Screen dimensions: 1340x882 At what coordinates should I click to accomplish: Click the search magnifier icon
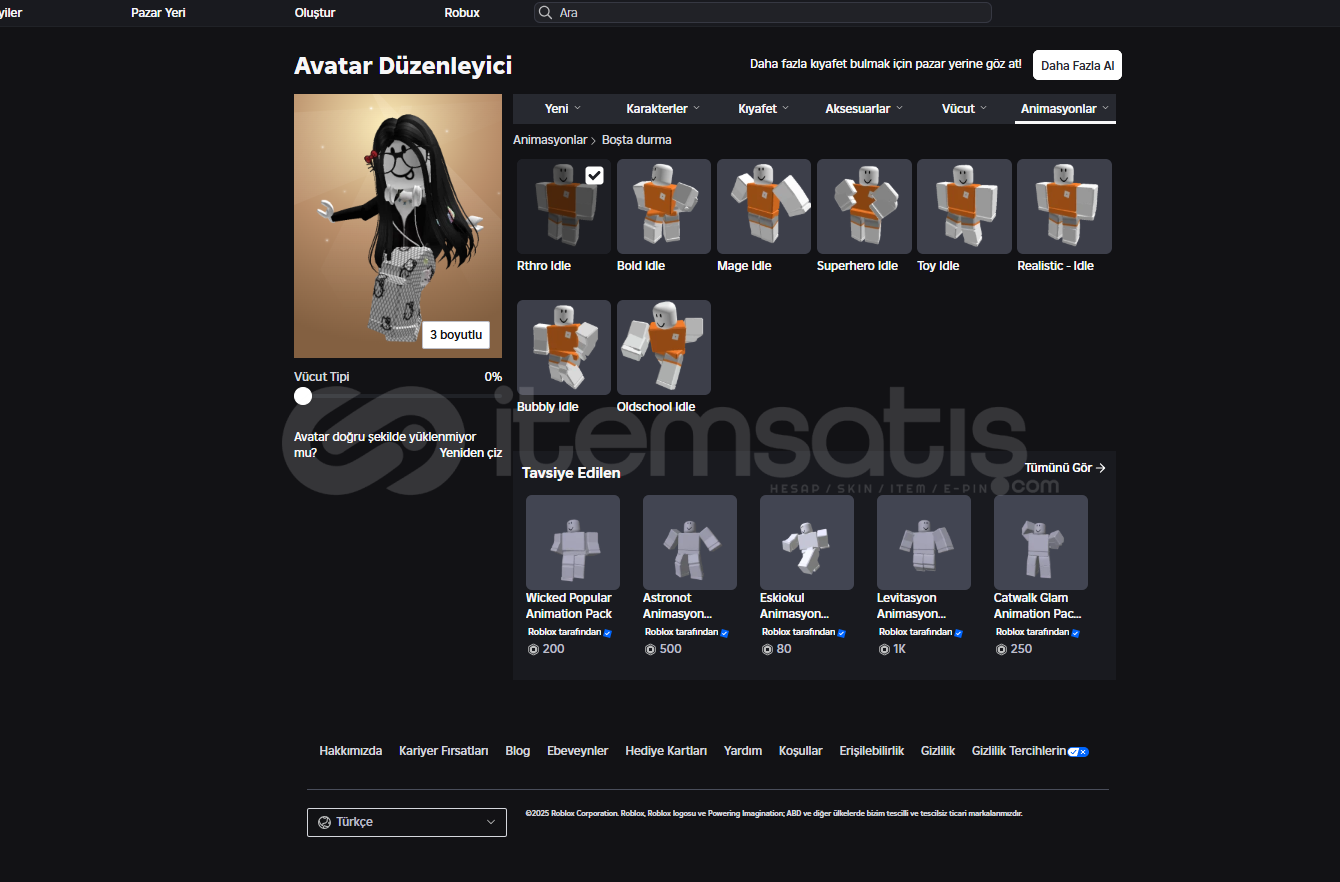pos(545,13)
